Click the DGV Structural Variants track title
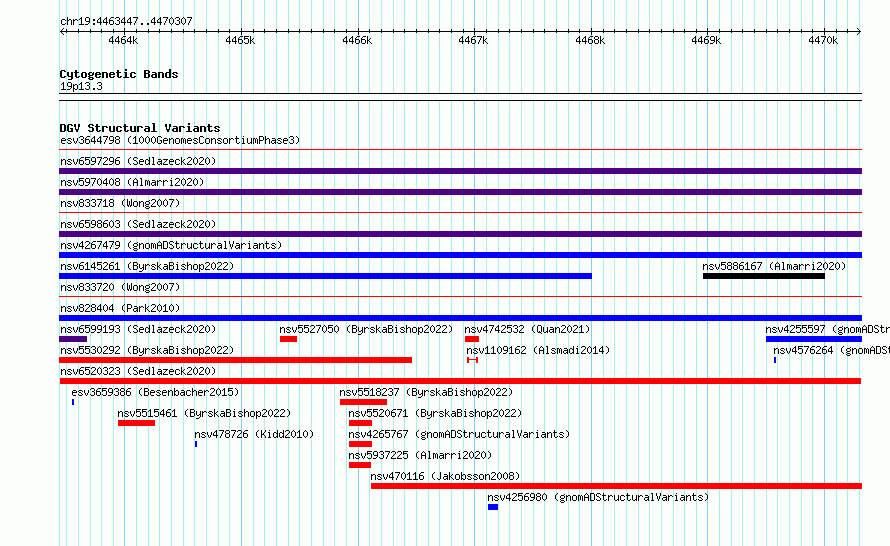 pos(140,128)
